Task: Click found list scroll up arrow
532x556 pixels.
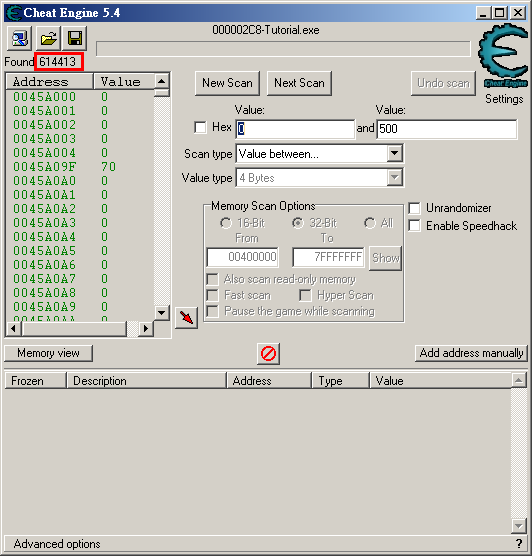Action: click(x=162, y=81)
